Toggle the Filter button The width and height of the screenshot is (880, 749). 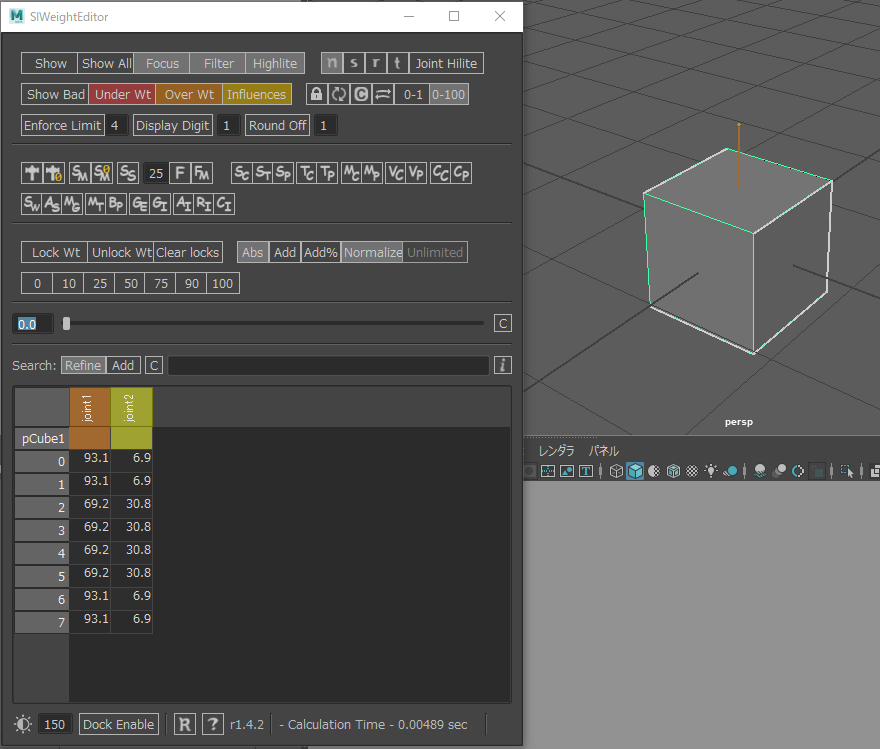tap(218, 63)
